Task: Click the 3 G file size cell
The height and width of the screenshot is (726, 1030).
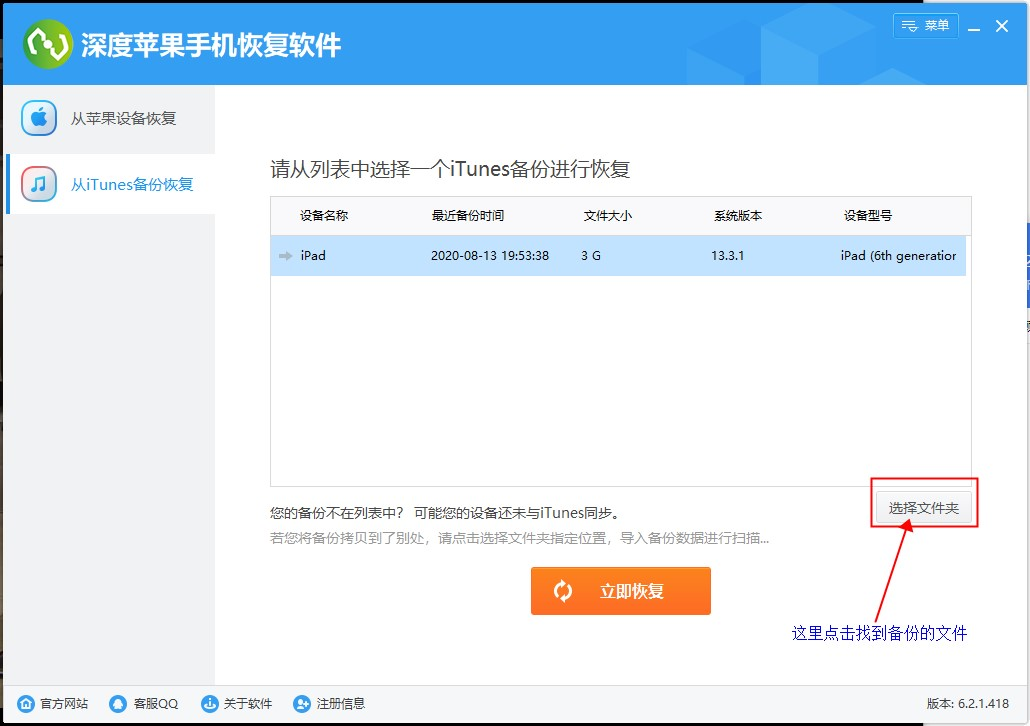Action: [591, 256]
